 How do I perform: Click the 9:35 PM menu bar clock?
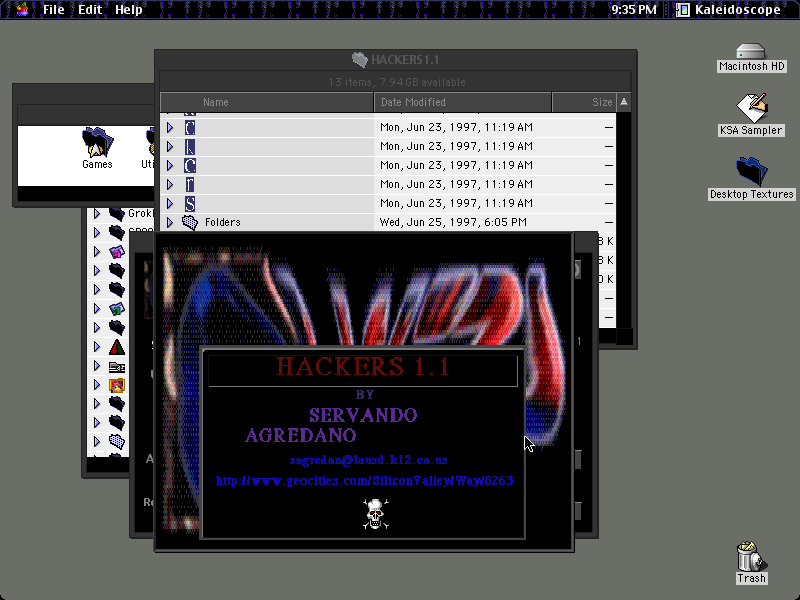634,10
